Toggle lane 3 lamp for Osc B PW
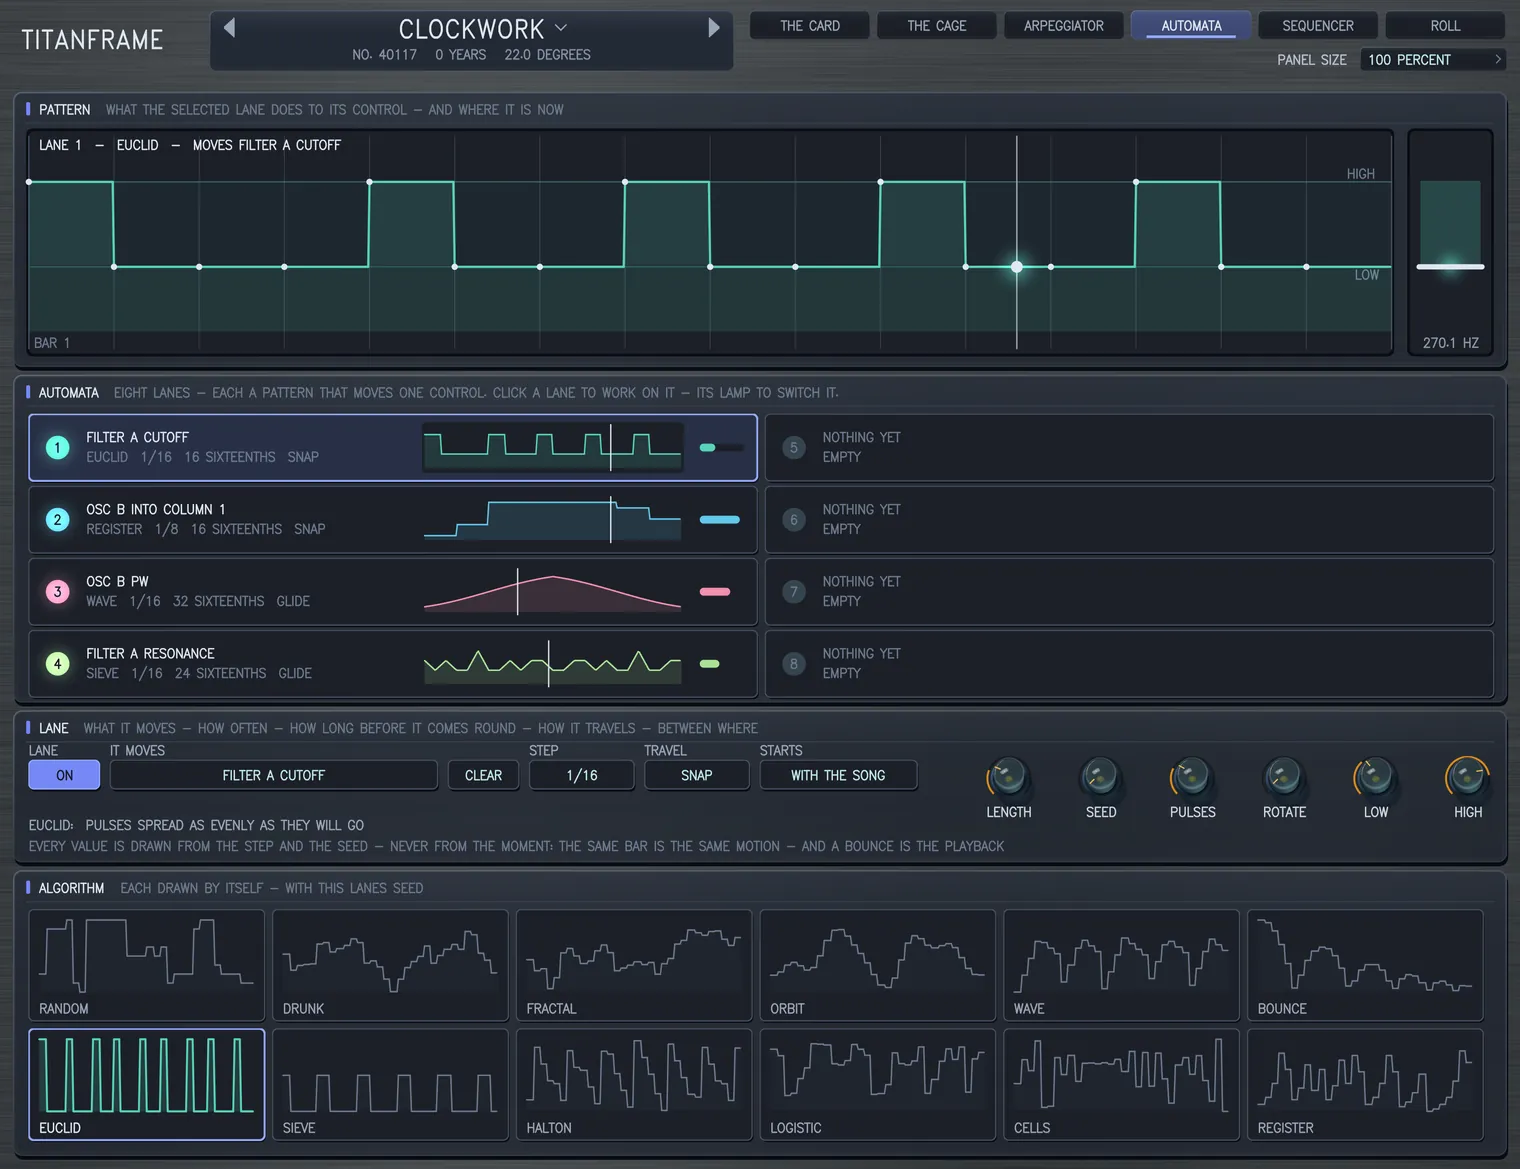This screenshot has height=1169, width=1520. 58,592
